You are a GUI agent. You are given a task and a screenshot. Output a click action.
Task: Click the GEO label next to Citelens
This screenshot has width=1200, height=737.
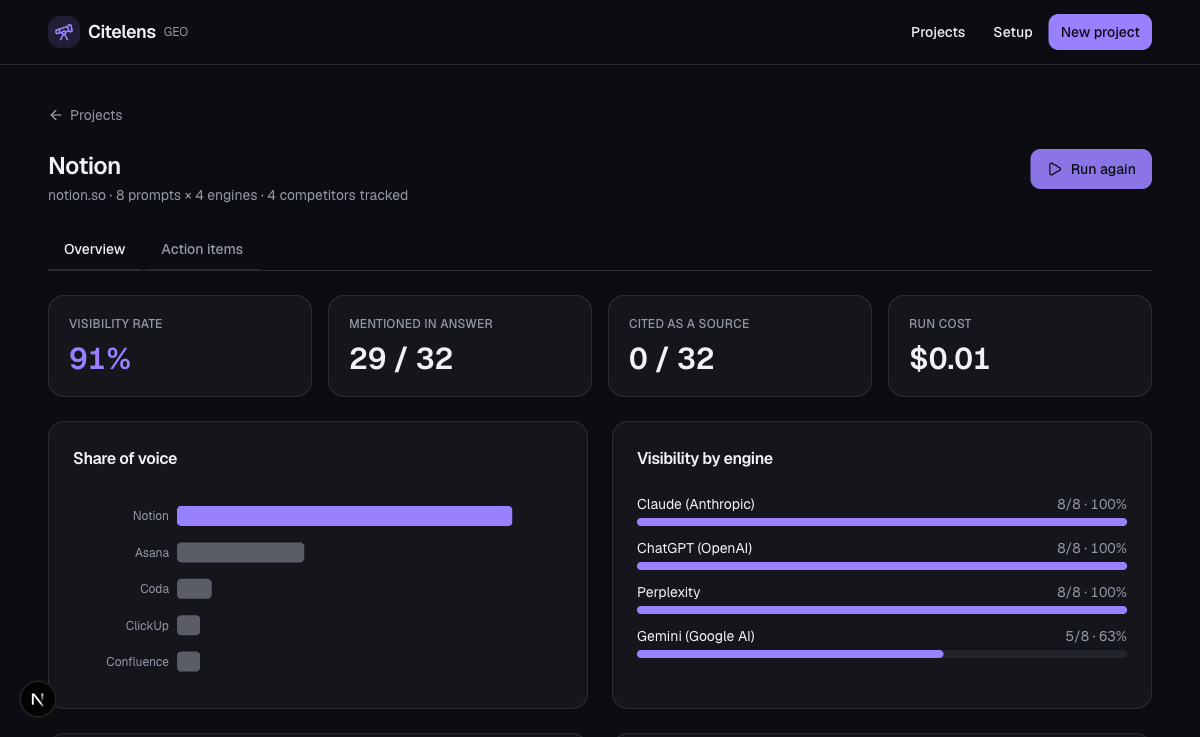click(x=176, y=32)
